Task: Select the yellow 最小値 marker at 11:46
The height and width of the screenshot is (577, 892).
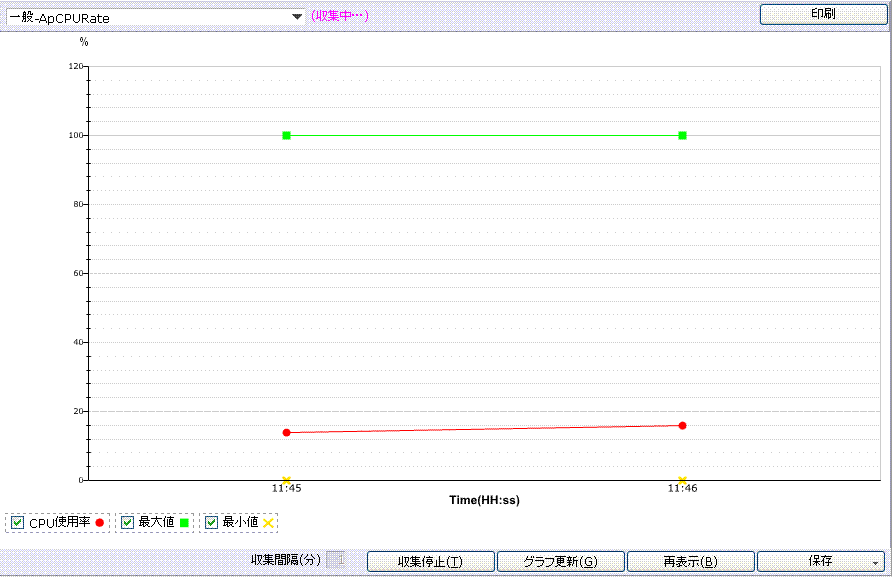Action: tap(682, 480)
